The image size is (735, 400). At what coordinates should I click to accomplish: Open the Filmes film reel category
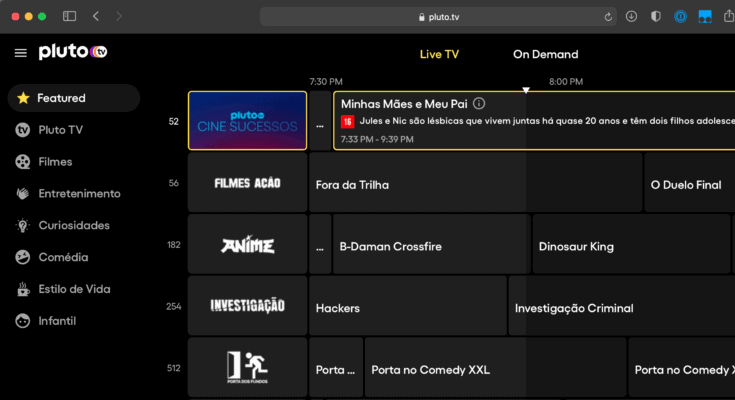coord(44,162)
